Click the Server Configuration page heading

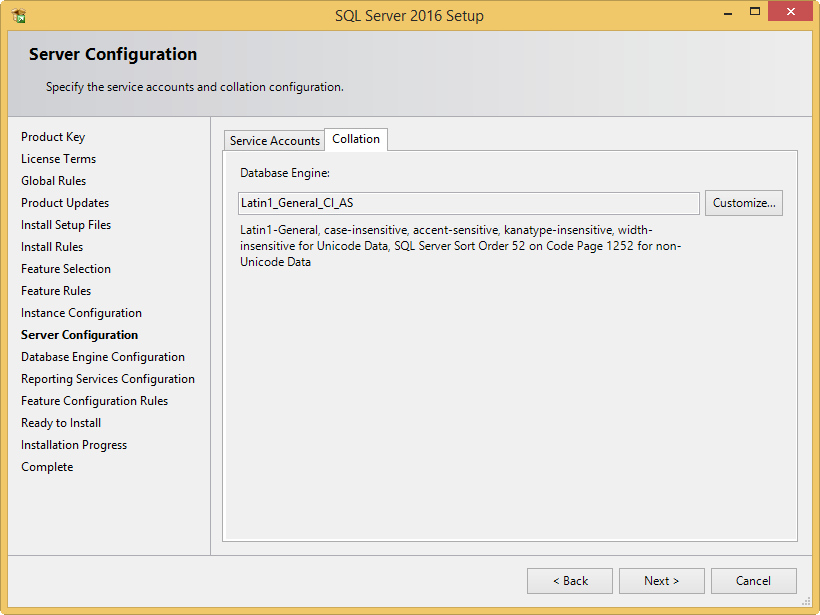(x=113, y=54)
